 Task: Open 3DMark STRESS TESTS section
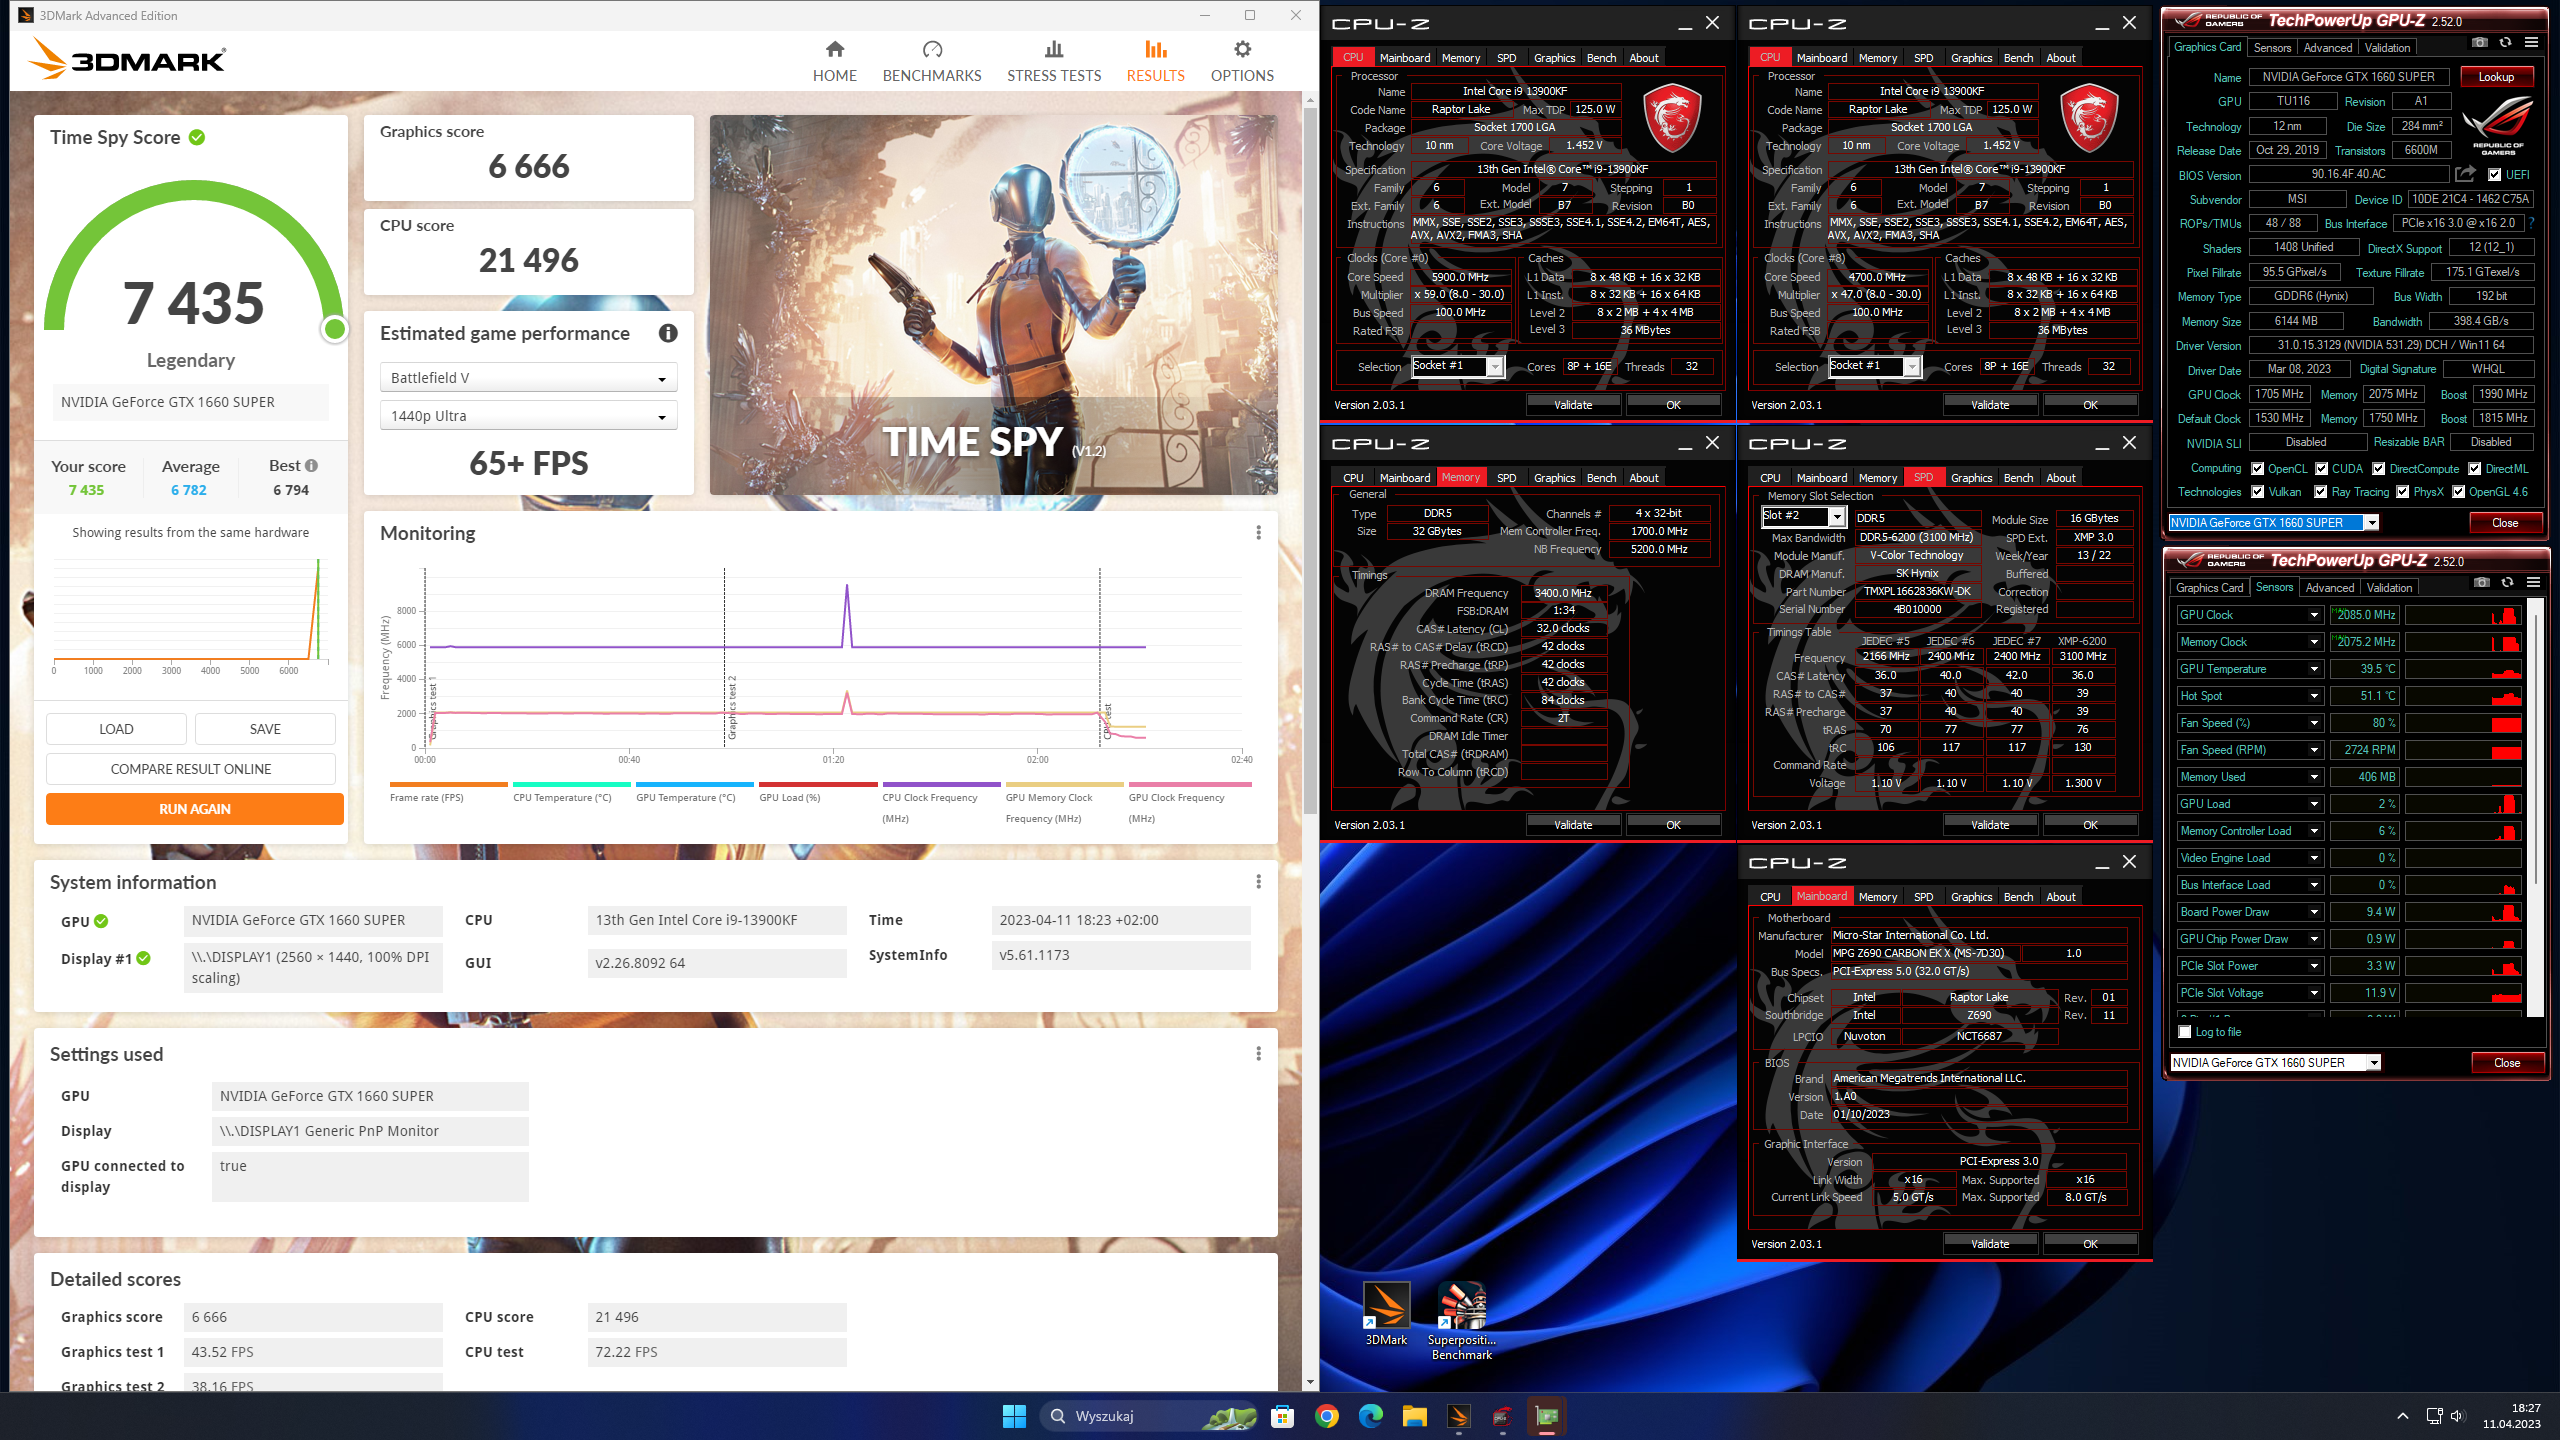[1054, 61]
